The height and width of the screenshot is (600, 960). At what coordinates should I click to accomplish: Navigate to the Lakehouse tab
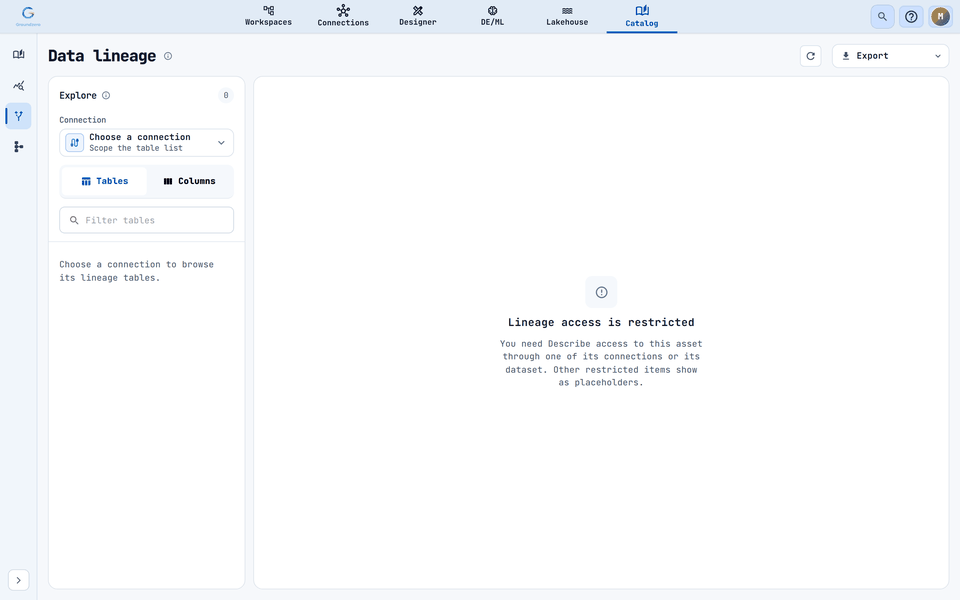click(567, 16)
